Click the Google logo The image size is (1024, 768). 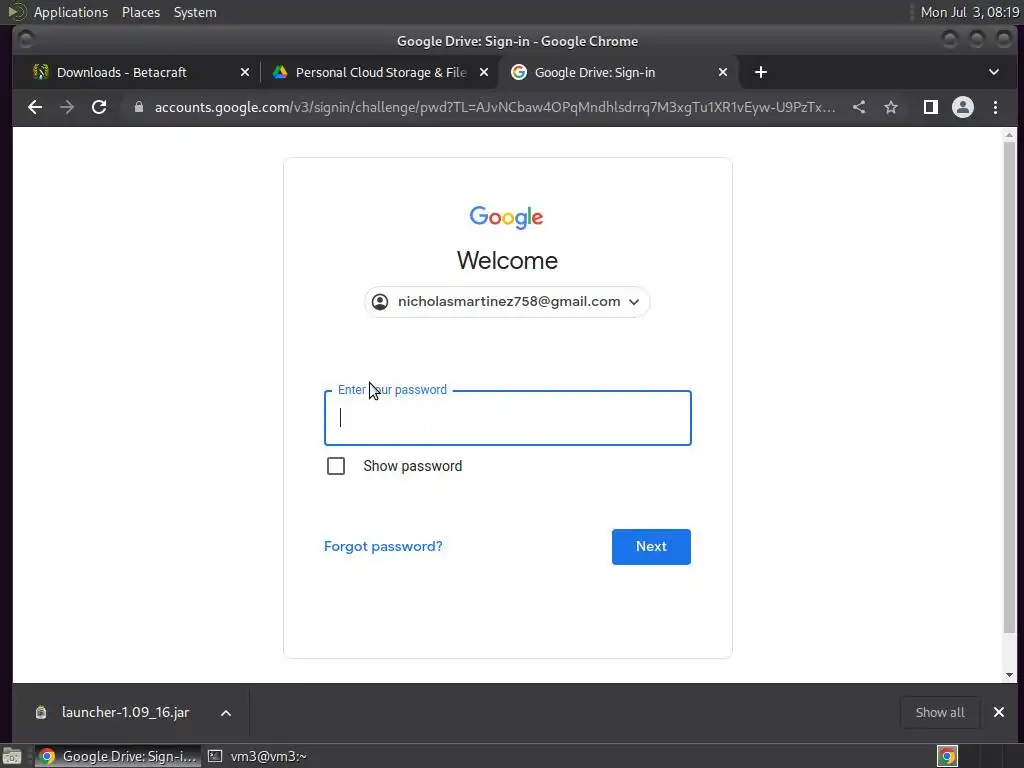click(x=506, y=217)
